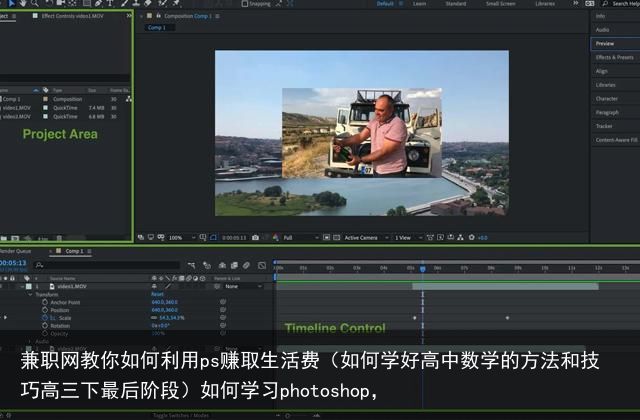Click the timeline layer search field
This screenshot has width=640, height=420.
pyautogui.click(x=107, y=265)
